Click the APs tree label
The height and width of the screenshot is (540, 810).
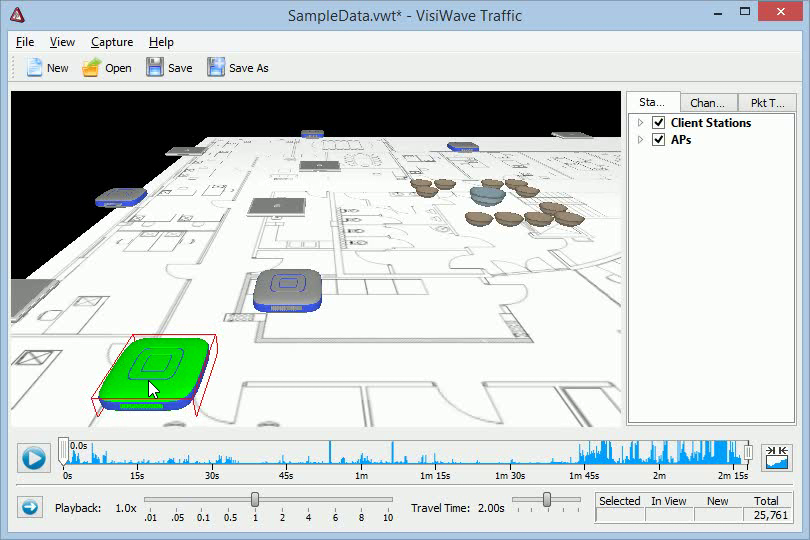(681, 140)
